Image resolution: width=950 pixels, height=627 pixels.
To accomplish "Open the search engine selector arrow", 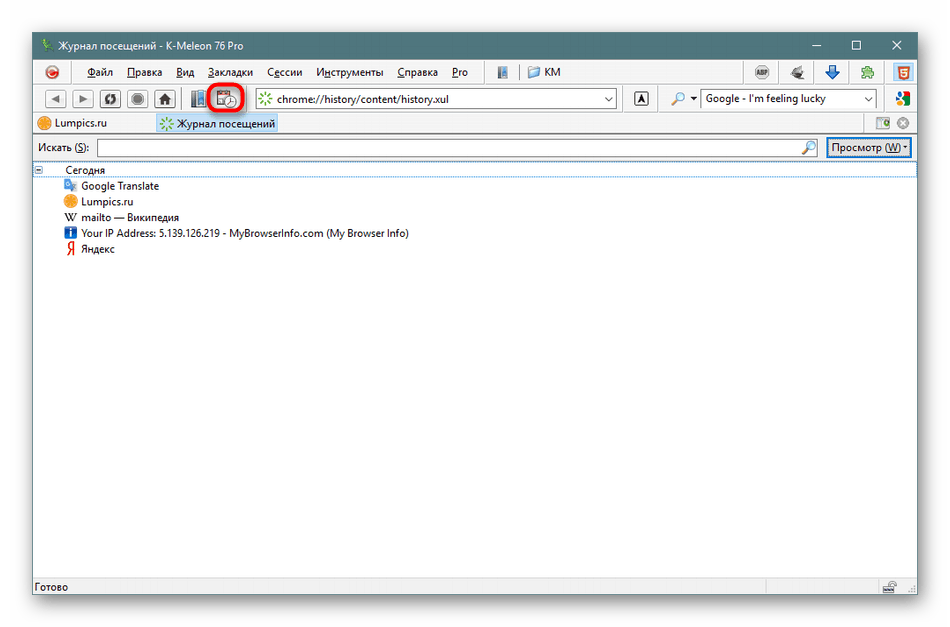I will click(x=693, y=99).
